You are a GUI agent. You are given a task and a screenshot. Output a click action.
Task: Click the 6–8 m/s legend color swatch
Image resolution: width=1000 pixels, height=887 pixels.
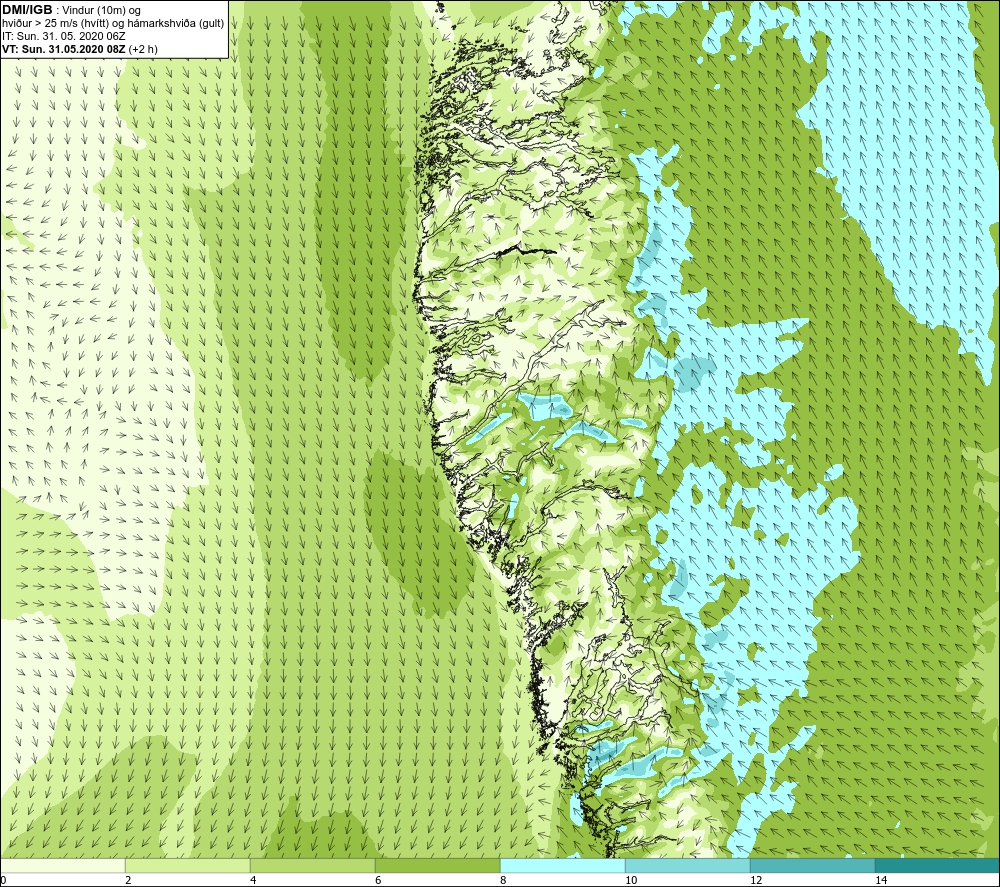click(438, 865)
